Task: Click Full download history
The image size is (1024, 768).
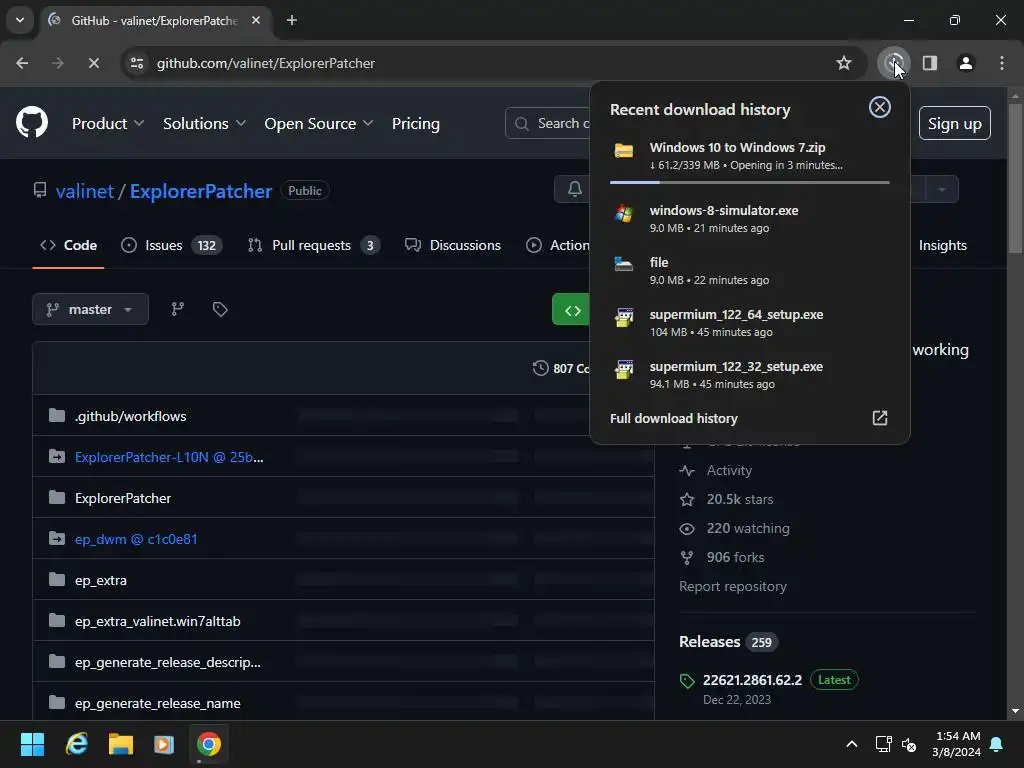Action: point(674,419)
